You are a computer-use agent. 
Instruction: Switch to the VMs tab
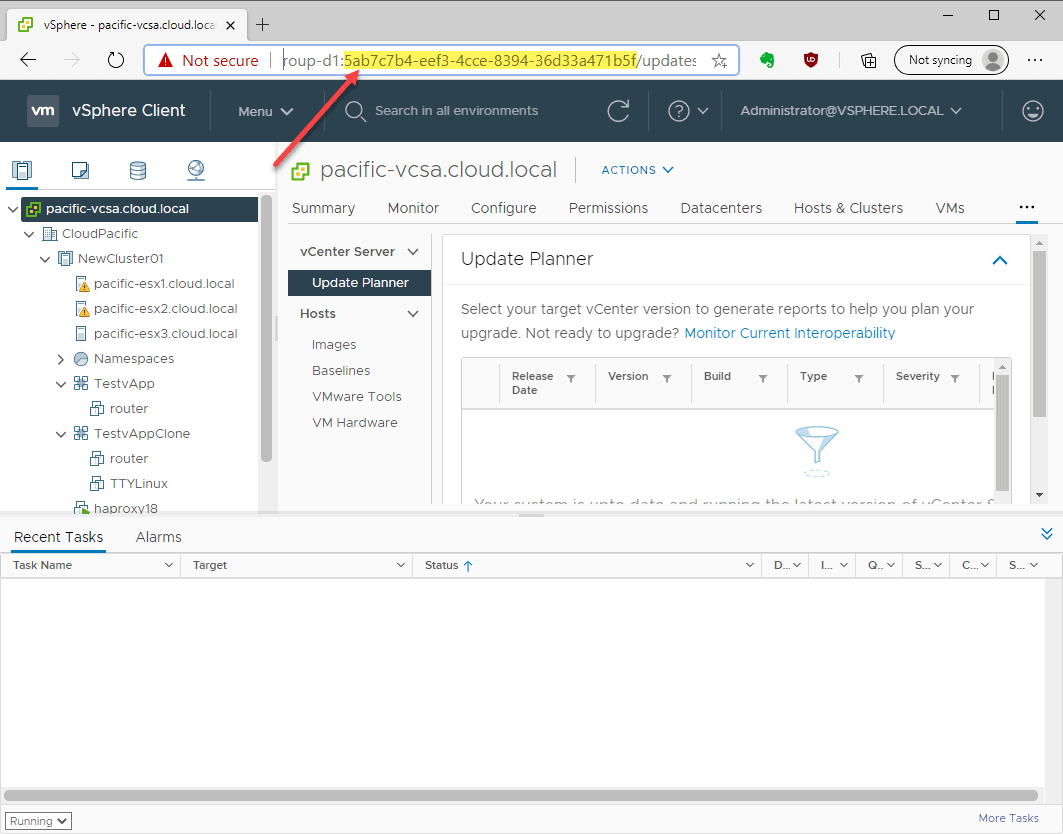pos(950,208)
